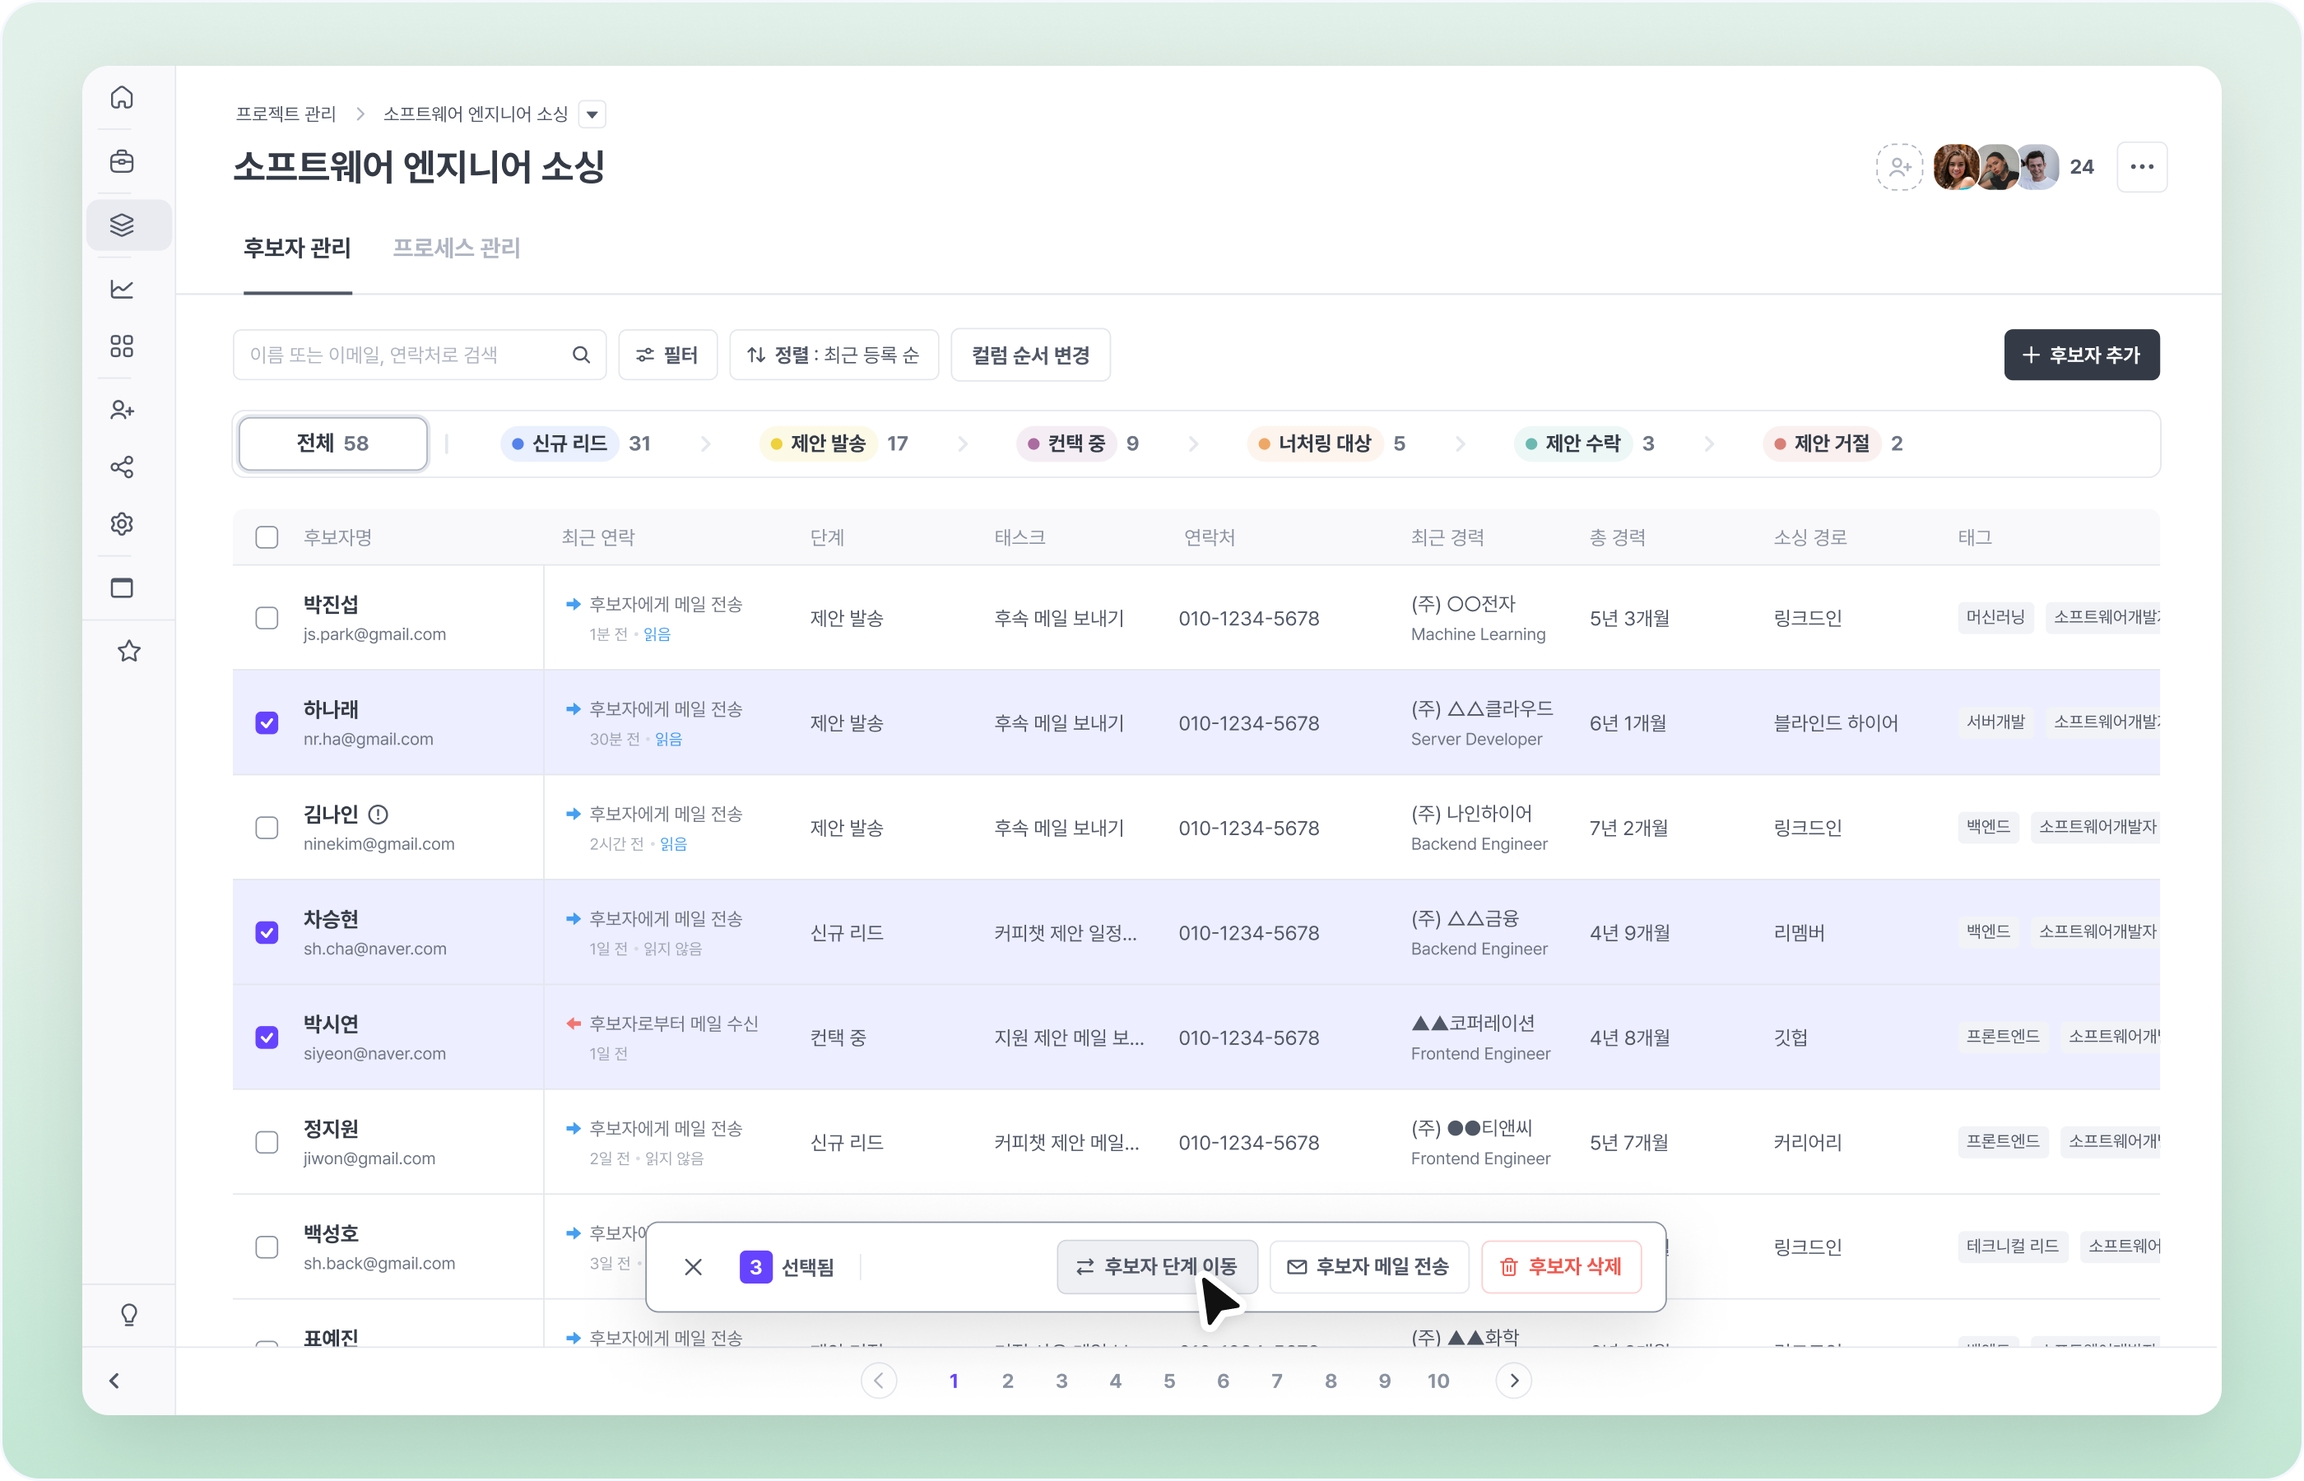Select the 신규 리드 stage filter
Screen dimensions: 2304x1481
[570, 444]
